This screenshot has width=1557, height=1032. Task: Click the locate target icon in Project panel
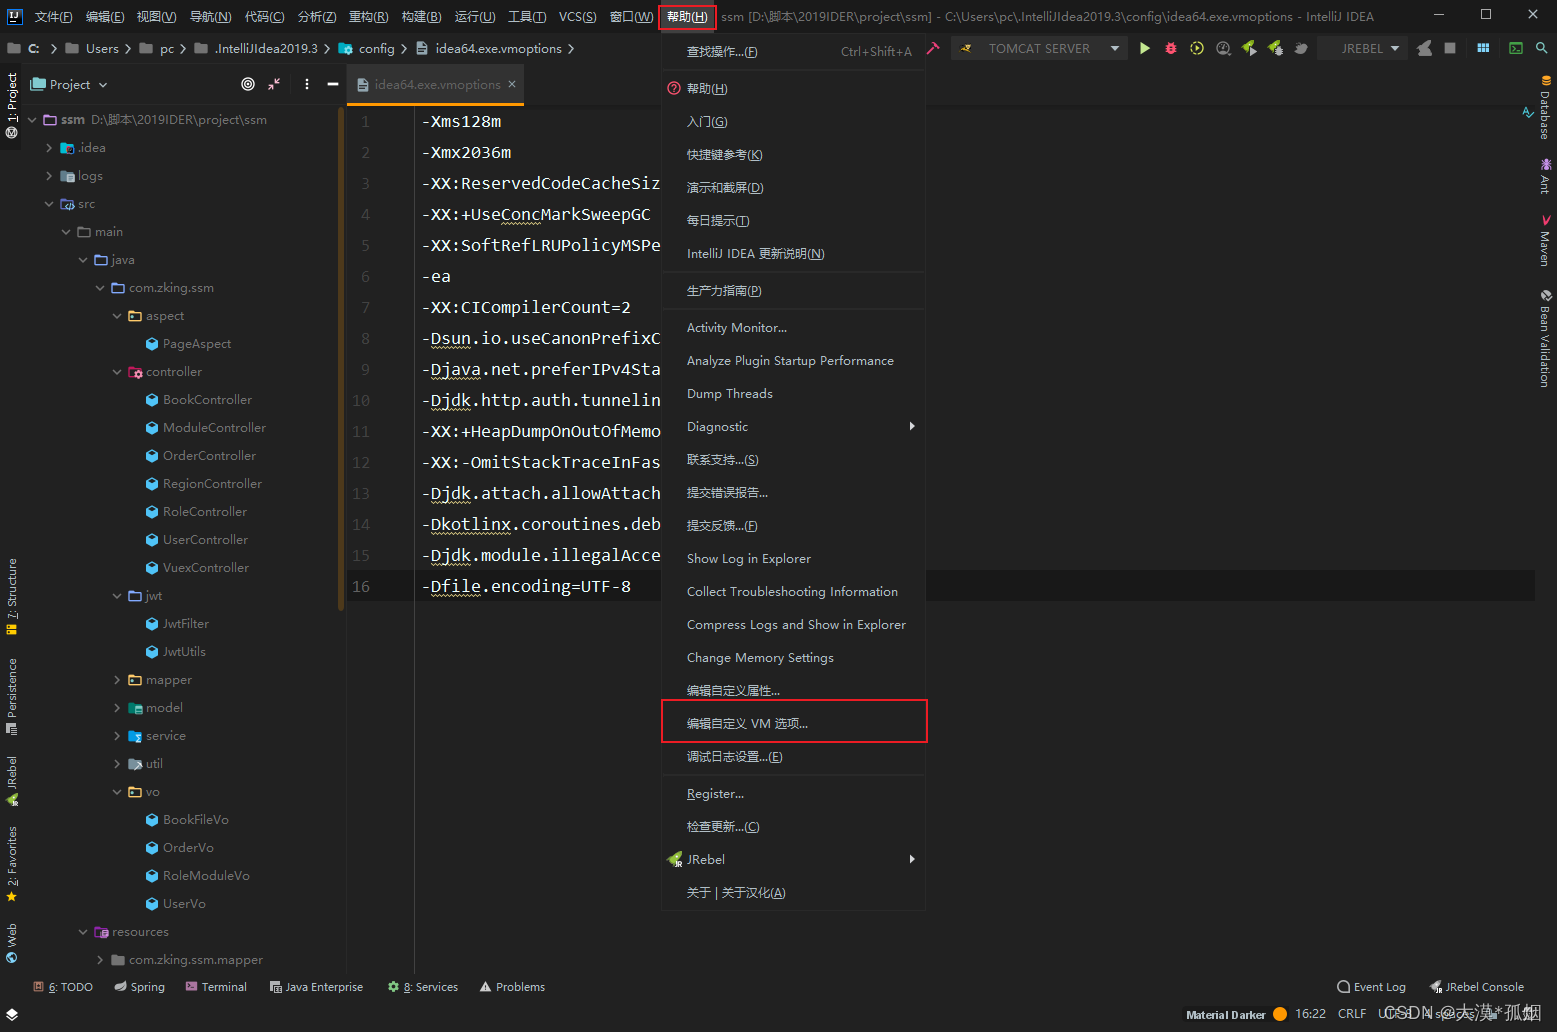(x=248, y=84)
